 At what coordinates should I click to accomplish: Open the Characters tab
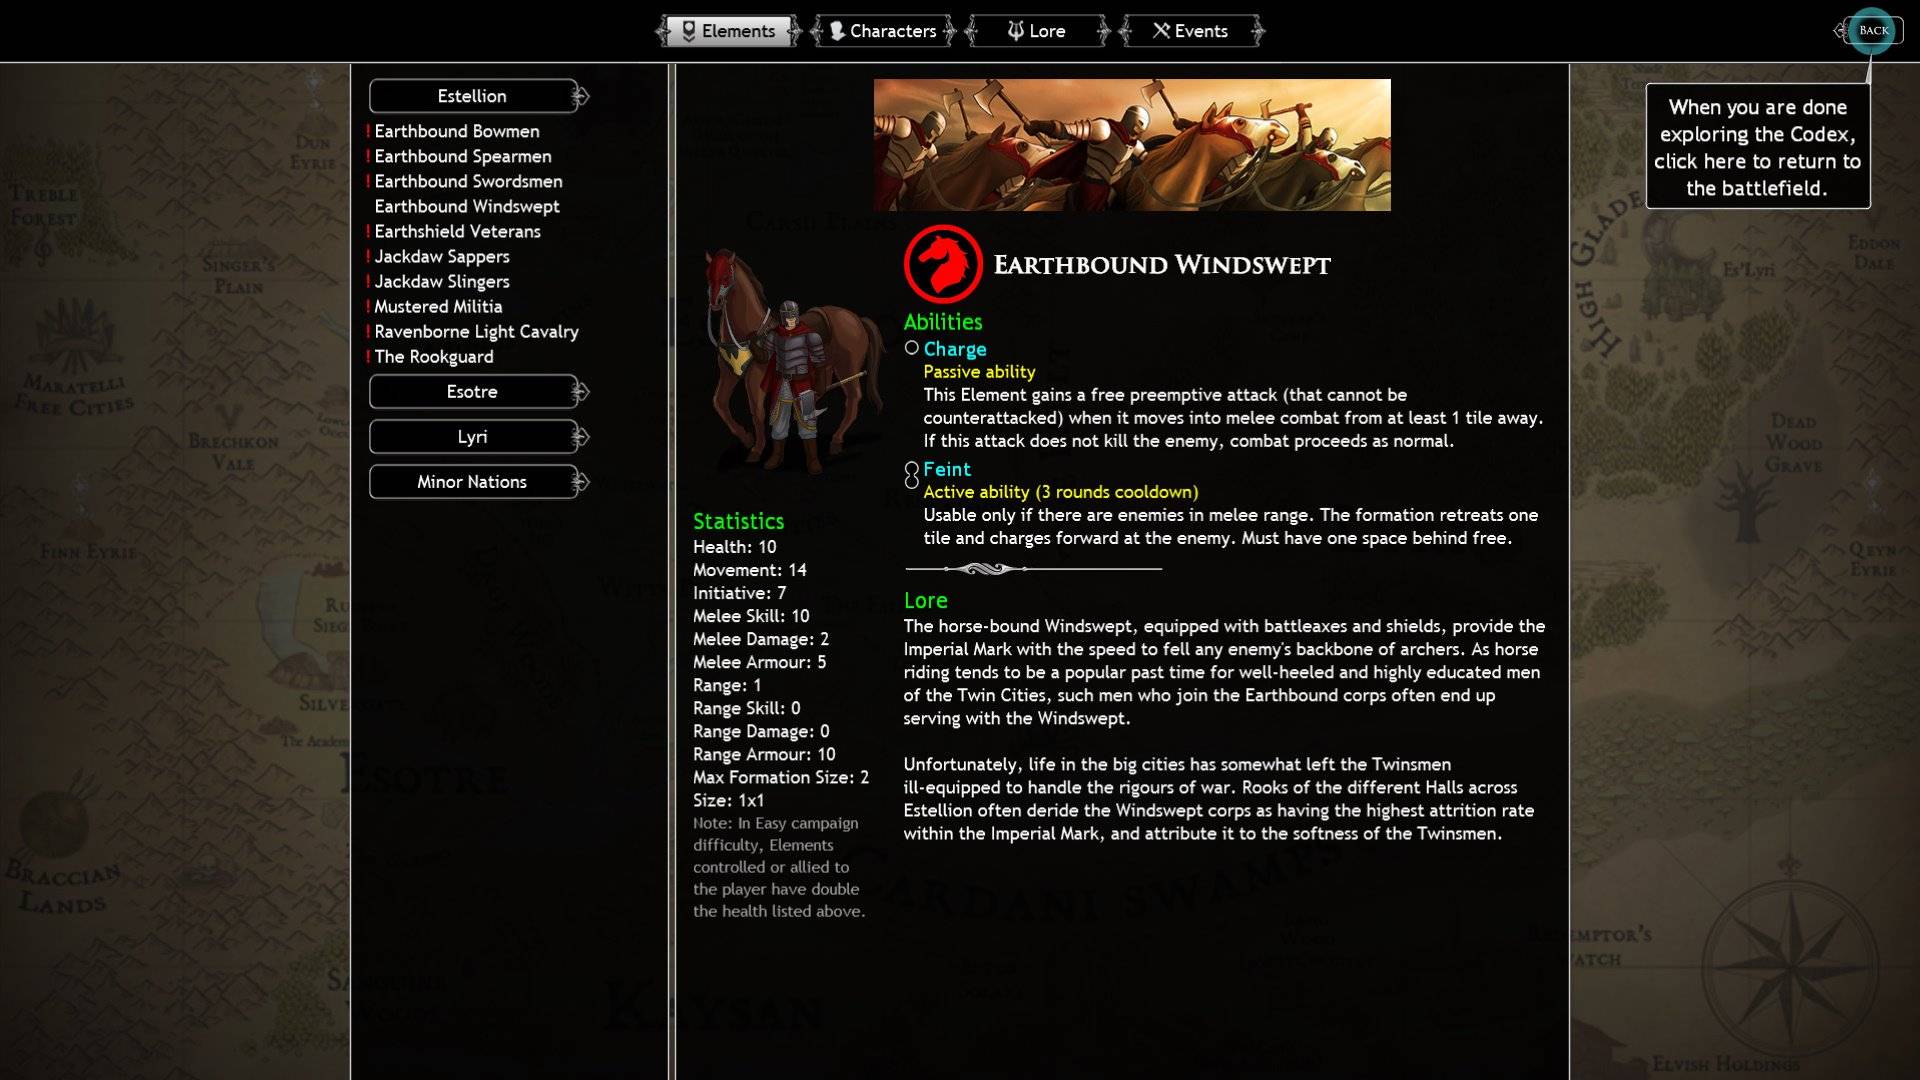point(883,31)
